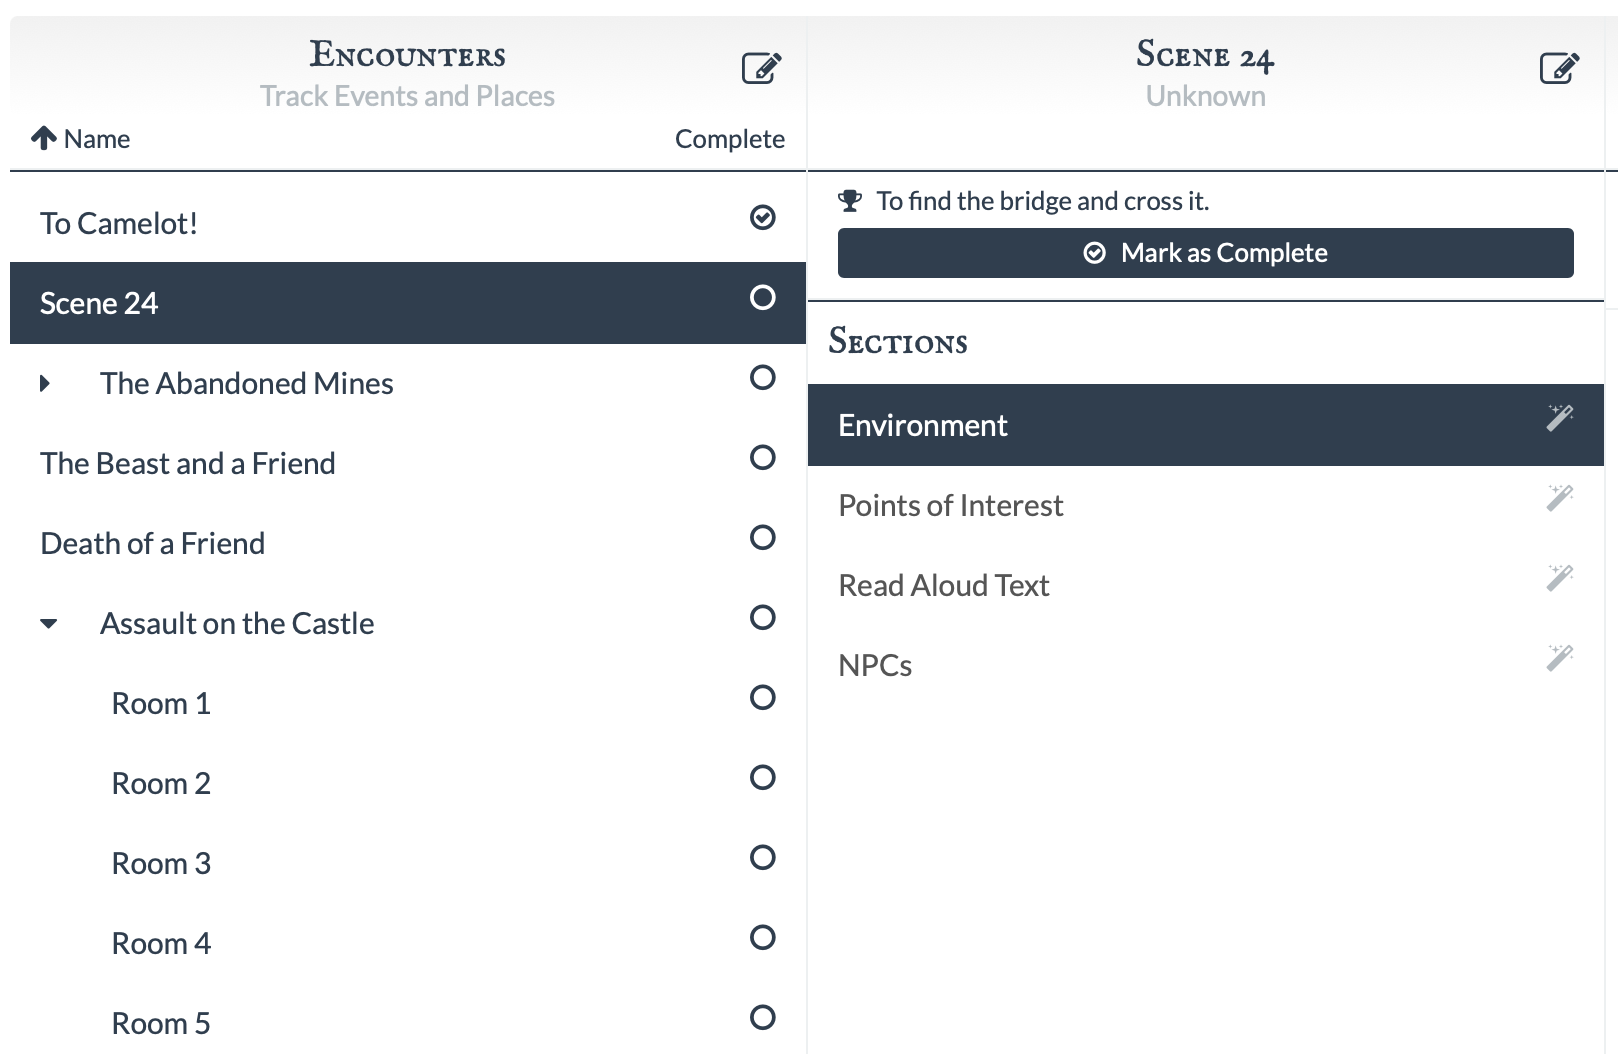Toggle complete circle for Room 3
Viewport: 1618px width, 1054px height.
pos(763,857)
